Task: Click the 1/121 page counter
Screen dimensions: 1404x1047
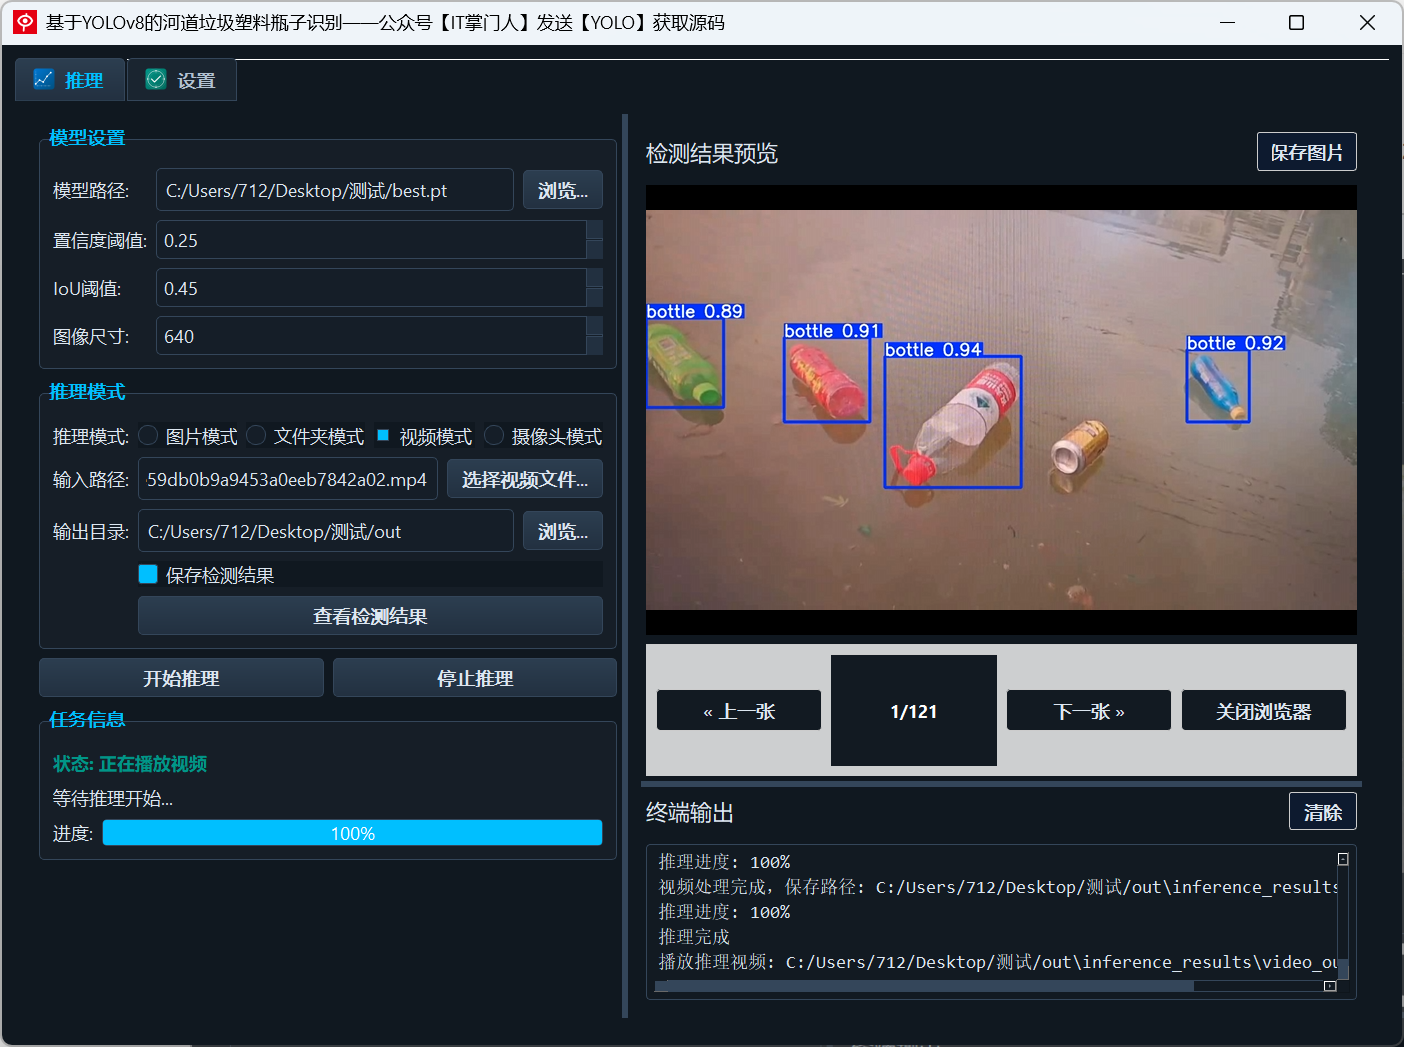Action: (x=914, y=711)
